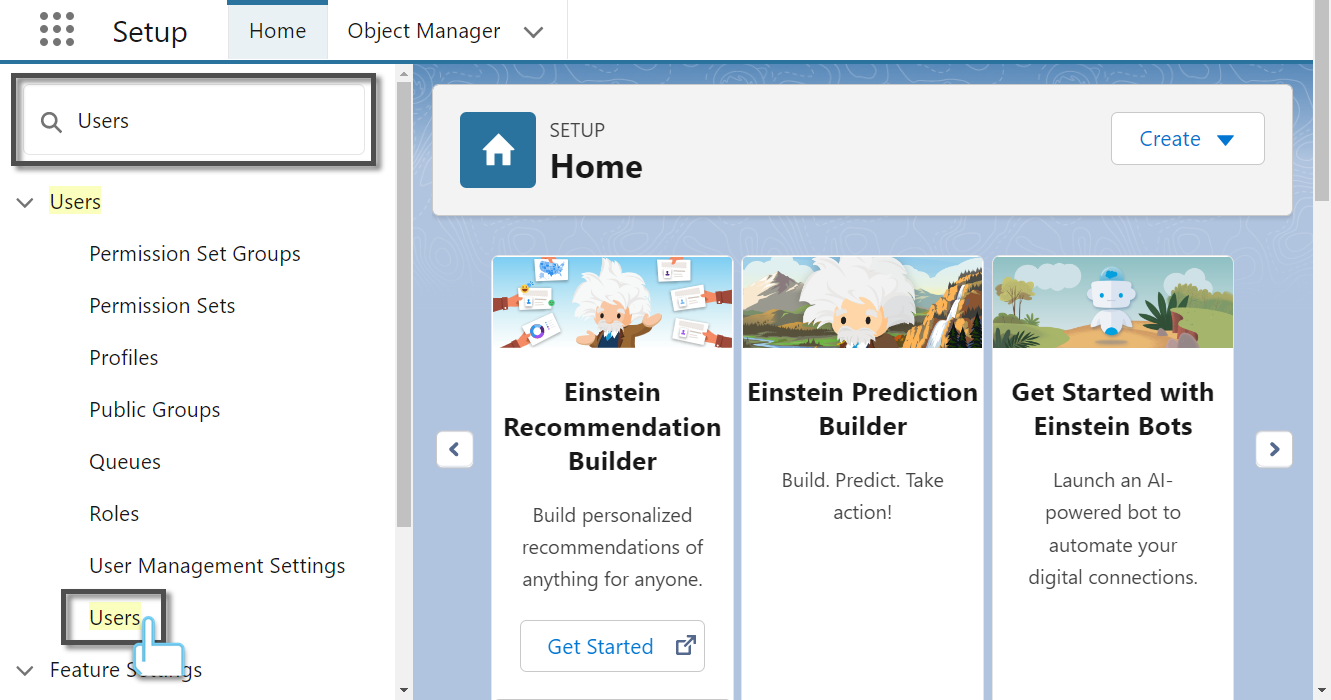
Task: Click the Home page heading
Action: [596, 166]
